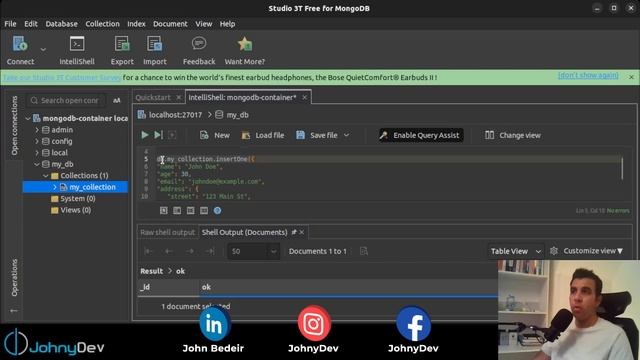Collapse the Collections (1) folder
640x360 pixels.
[46, 176]
